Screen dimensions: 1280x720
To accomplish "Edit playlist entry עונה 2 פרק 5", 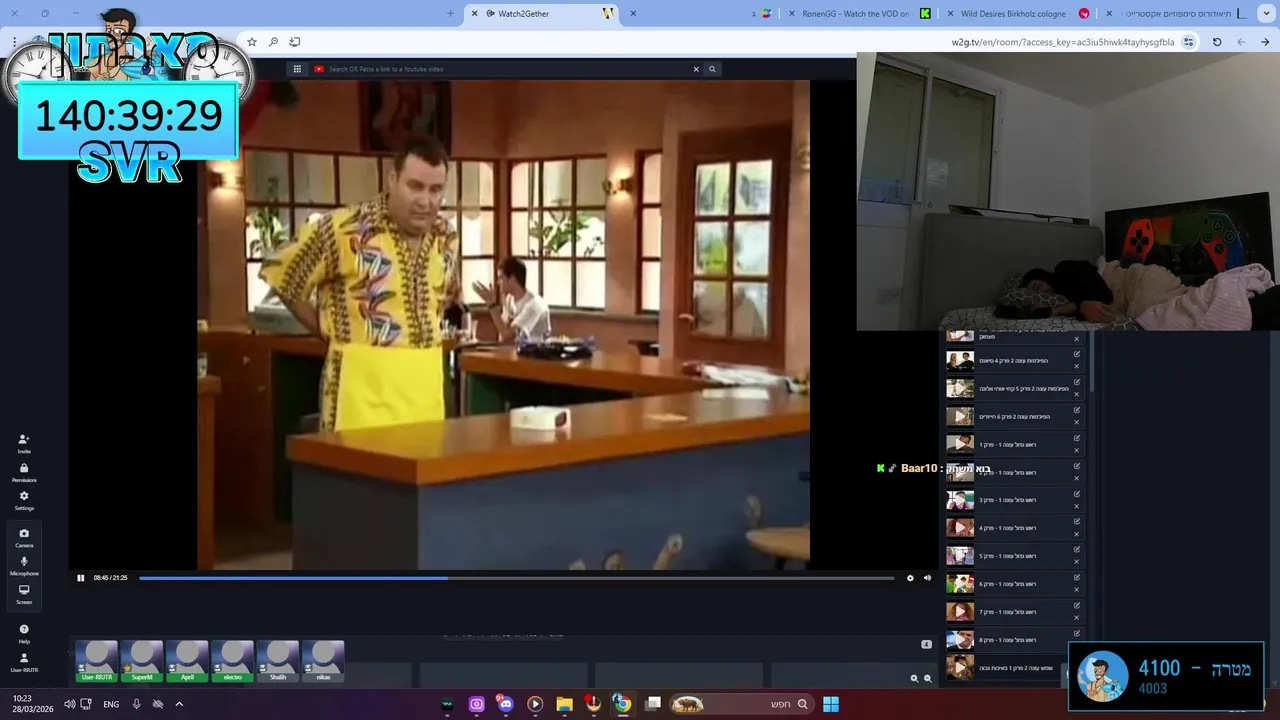I will pyautogui.click(x=1077, y=382).
